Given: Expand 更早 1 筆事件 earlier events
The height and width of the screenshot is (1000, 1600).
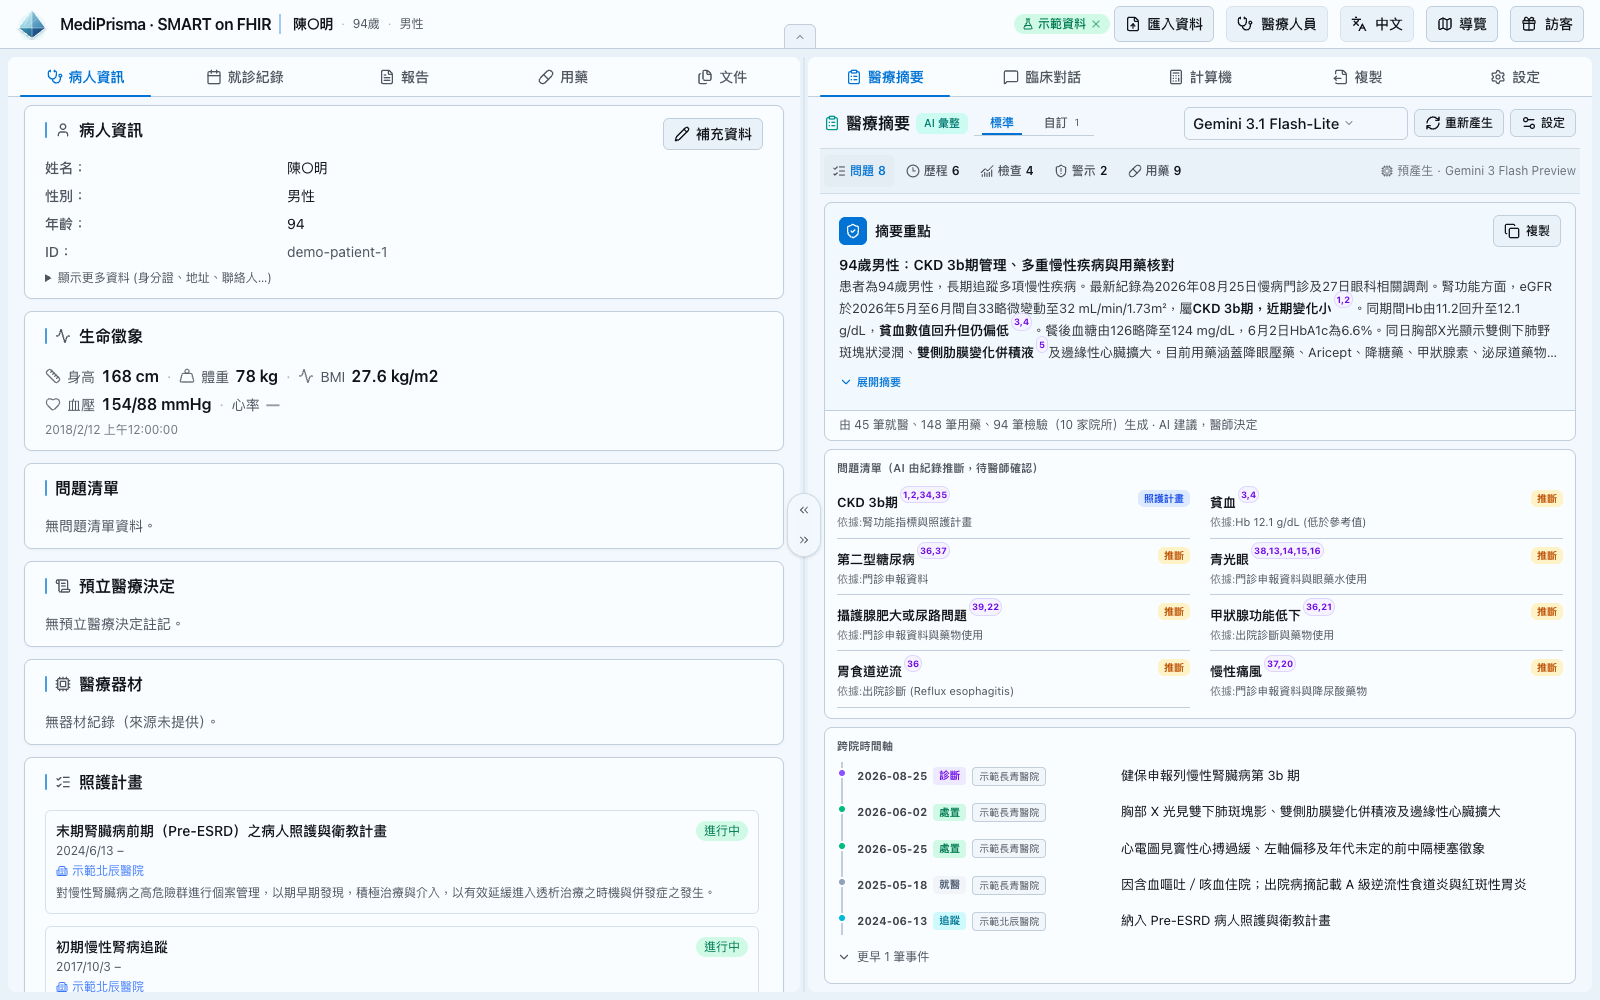Looking at the screenshot, I should (x=884, y=957).
